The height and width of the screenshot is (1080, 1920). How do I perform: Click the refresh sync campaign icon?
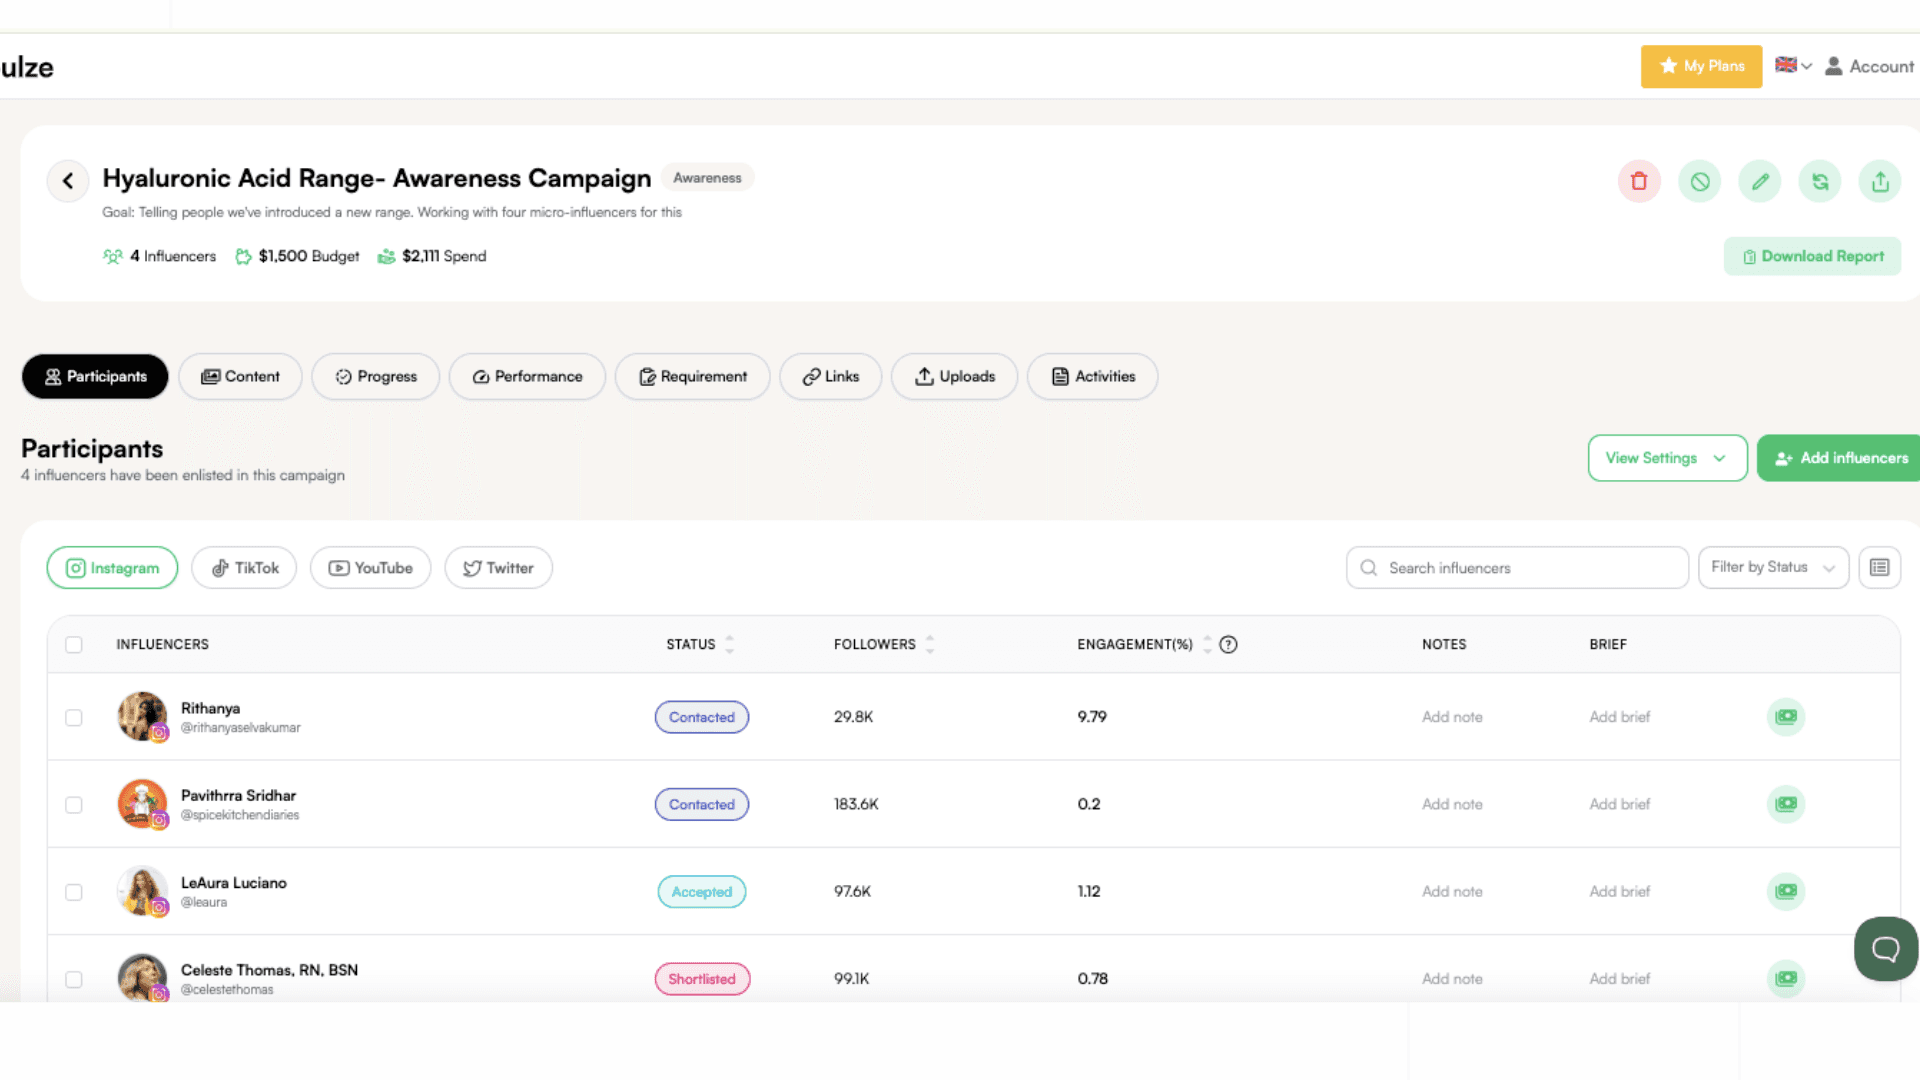(1820, 181)
